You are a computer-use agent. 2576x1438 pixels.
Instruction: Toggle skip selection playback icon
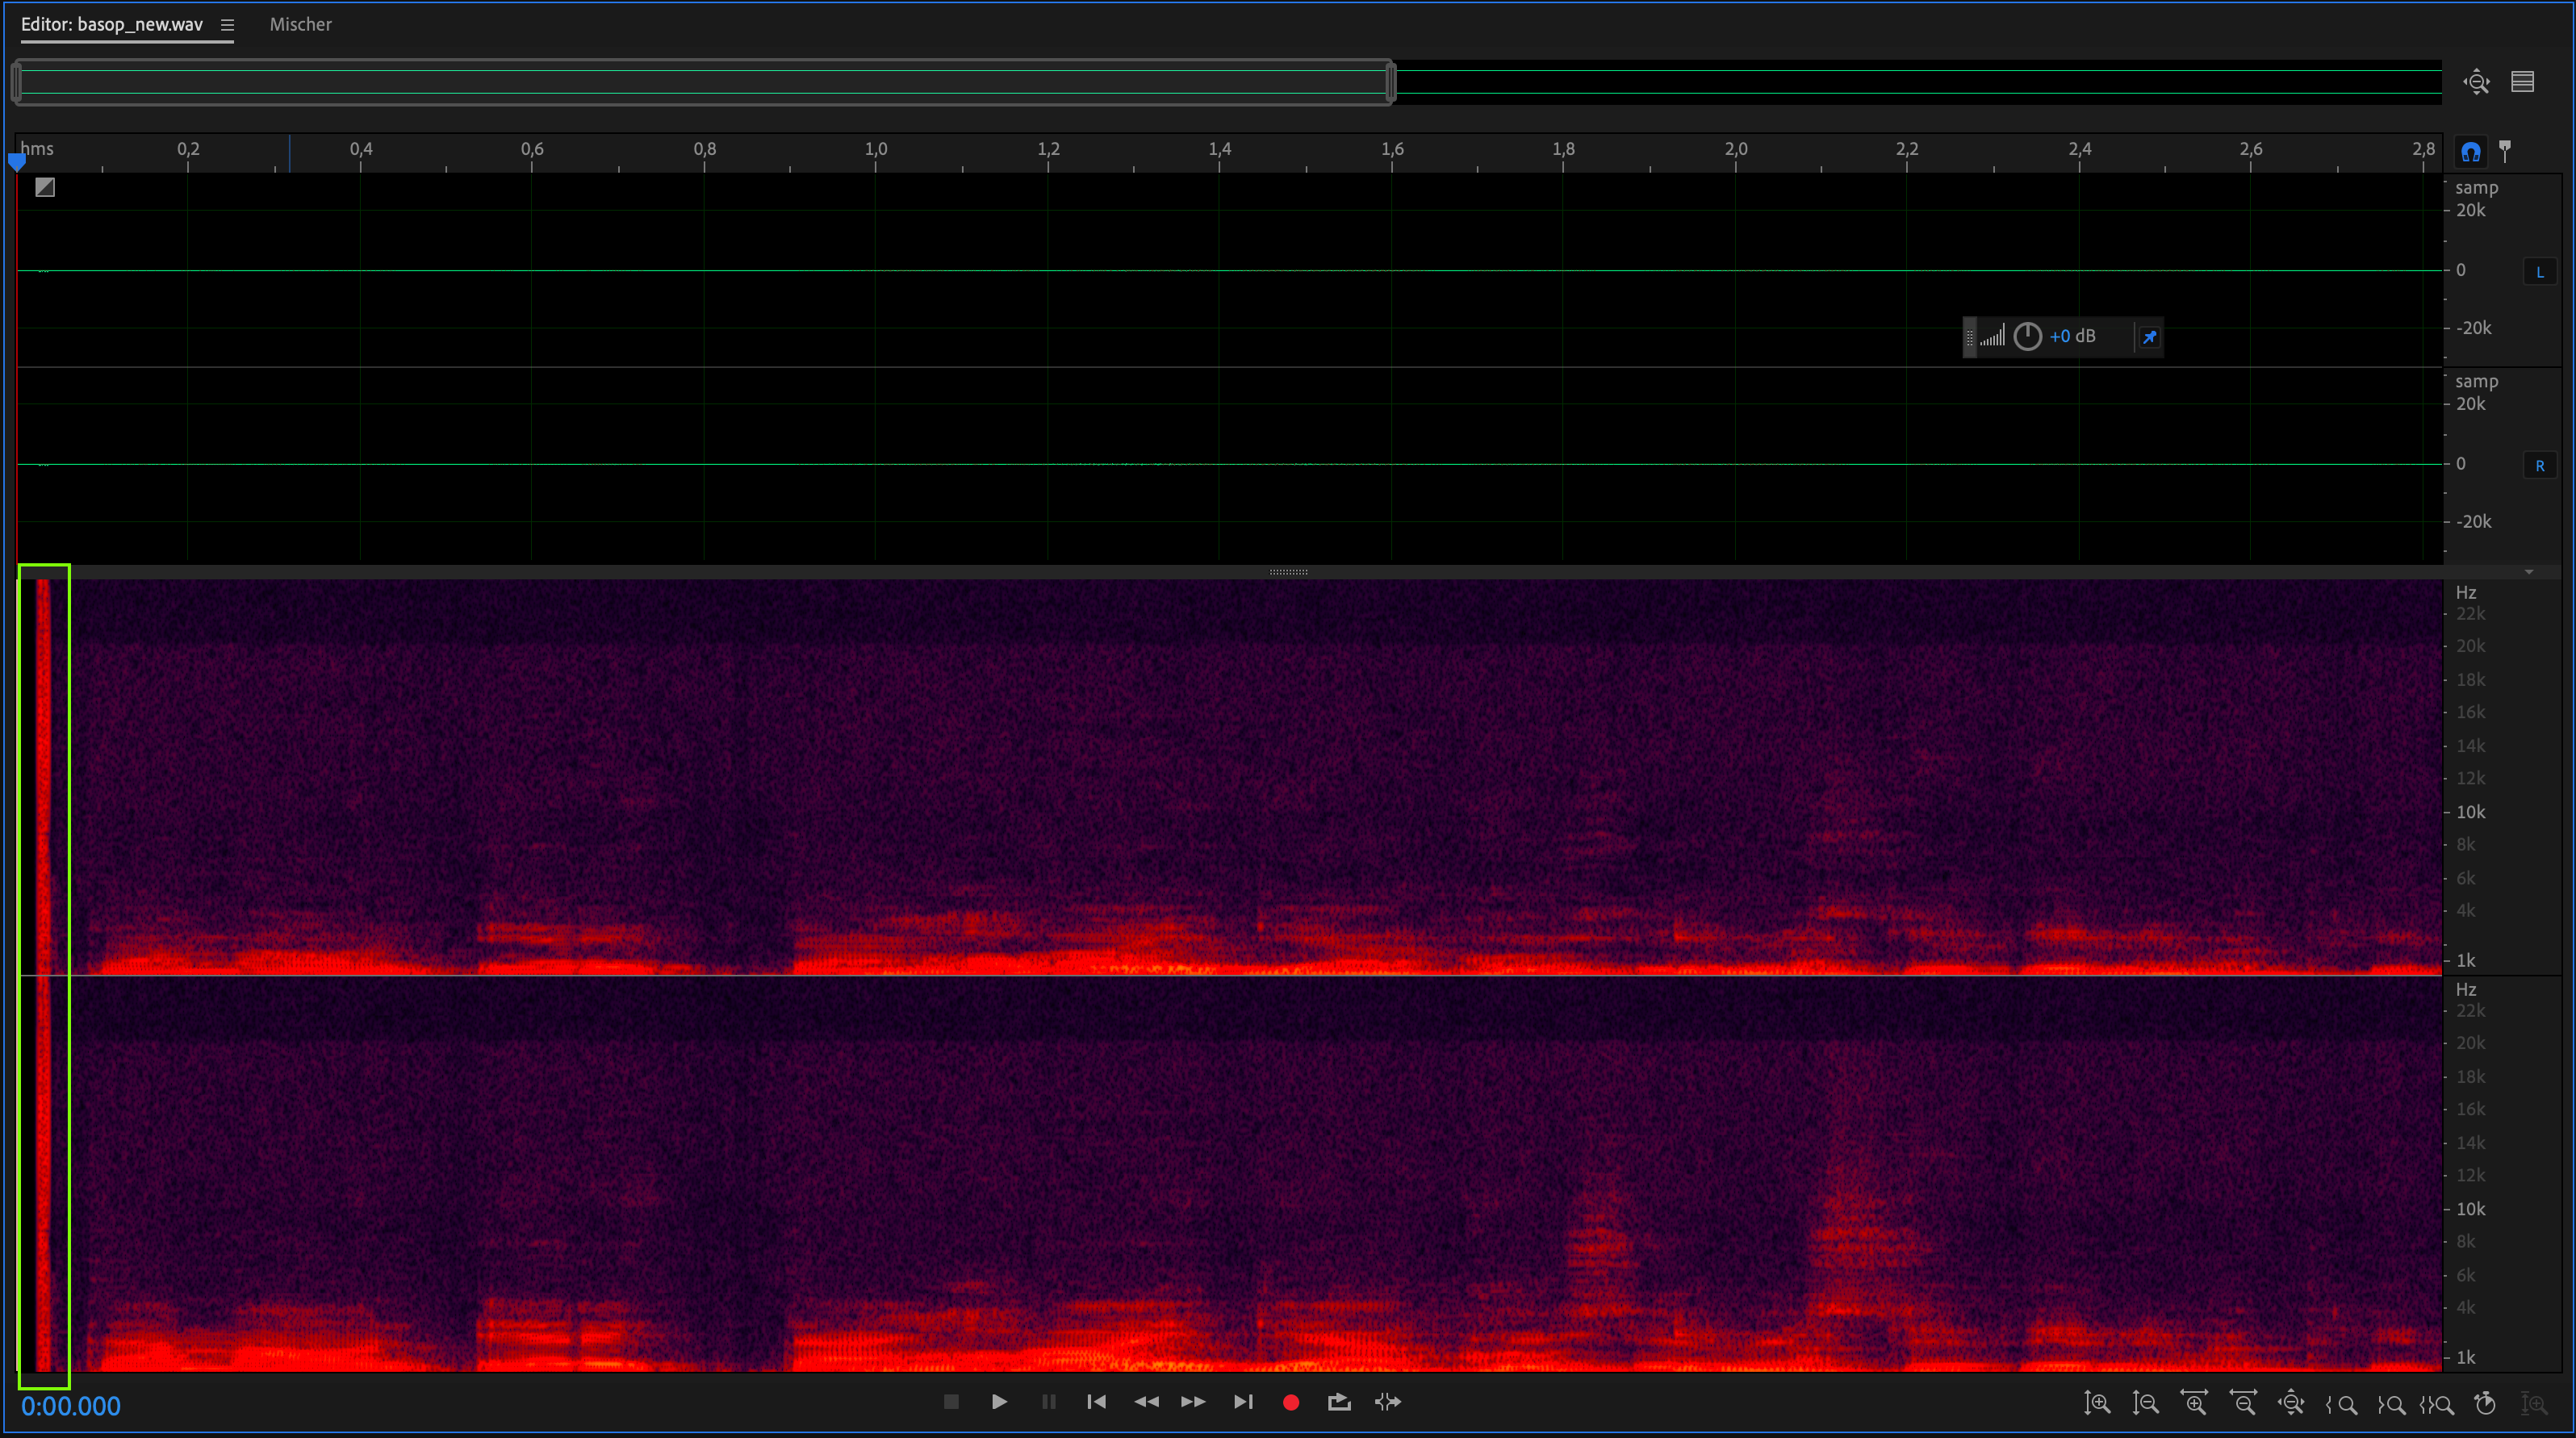[x=1388, y=1402]
